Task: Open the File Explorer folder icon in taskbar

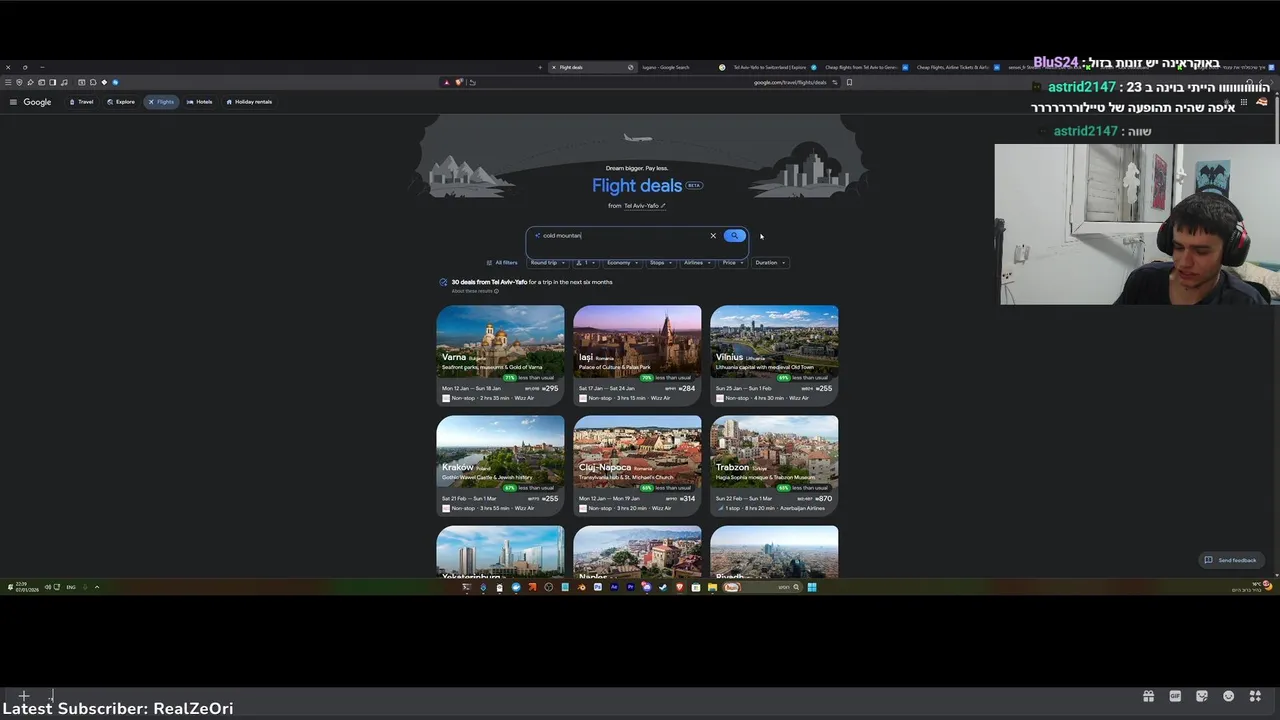Action: pos(712,587)
